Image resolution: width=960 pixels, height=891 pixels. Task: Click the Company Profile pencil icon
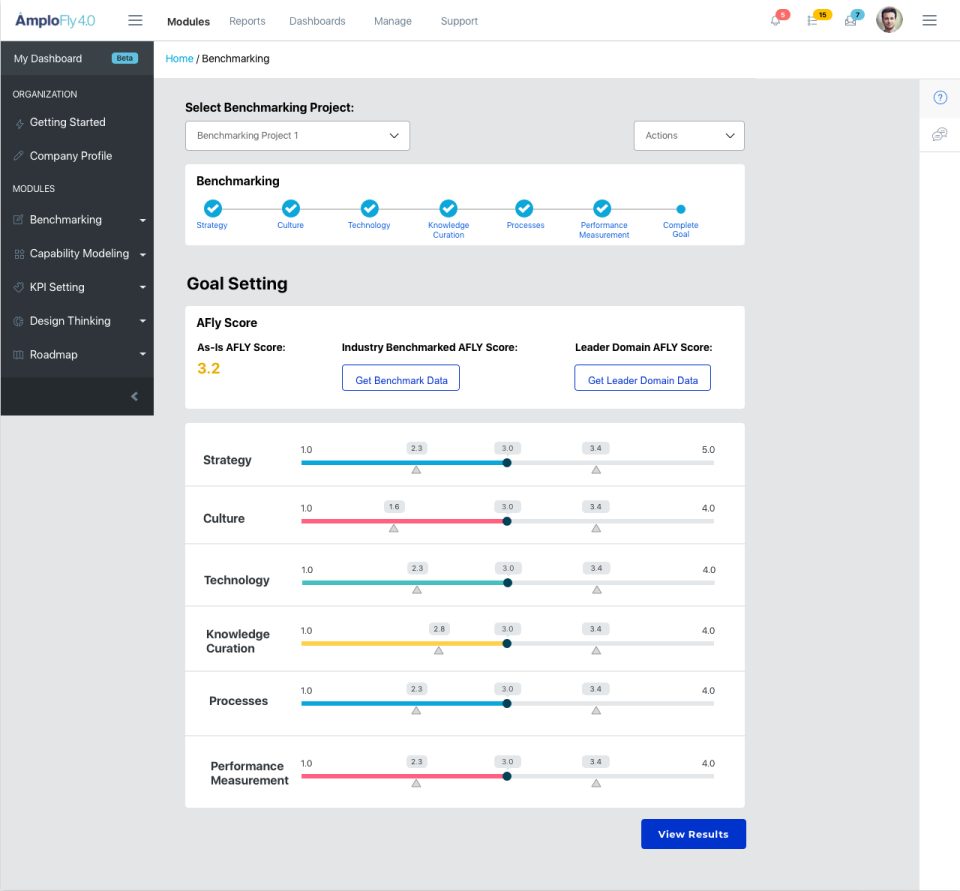[x=17, y=155]
